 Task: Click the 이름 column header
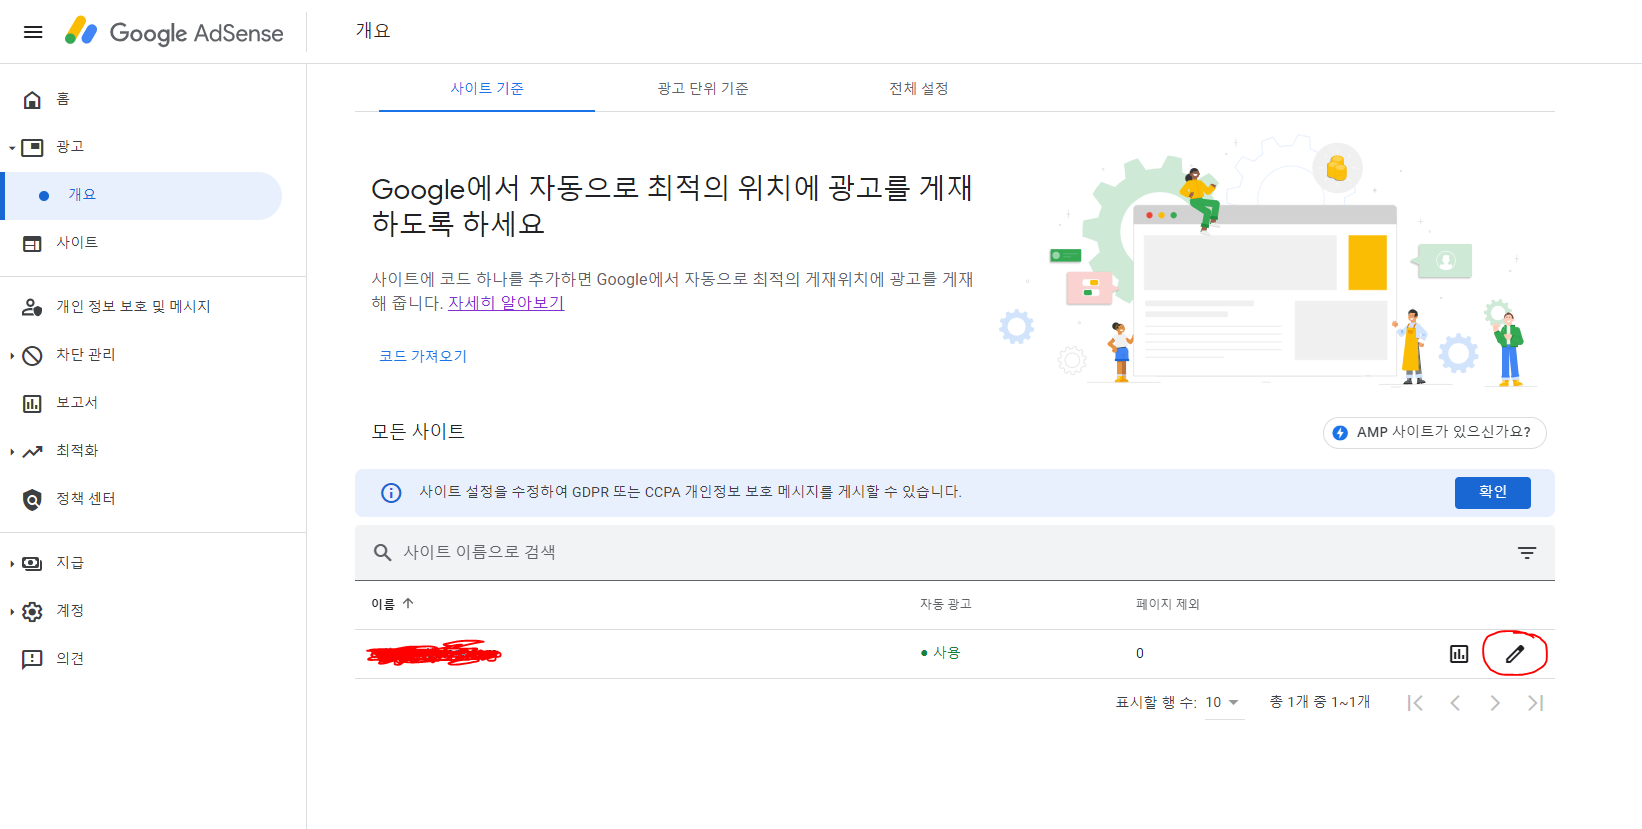tap(383, 604)
